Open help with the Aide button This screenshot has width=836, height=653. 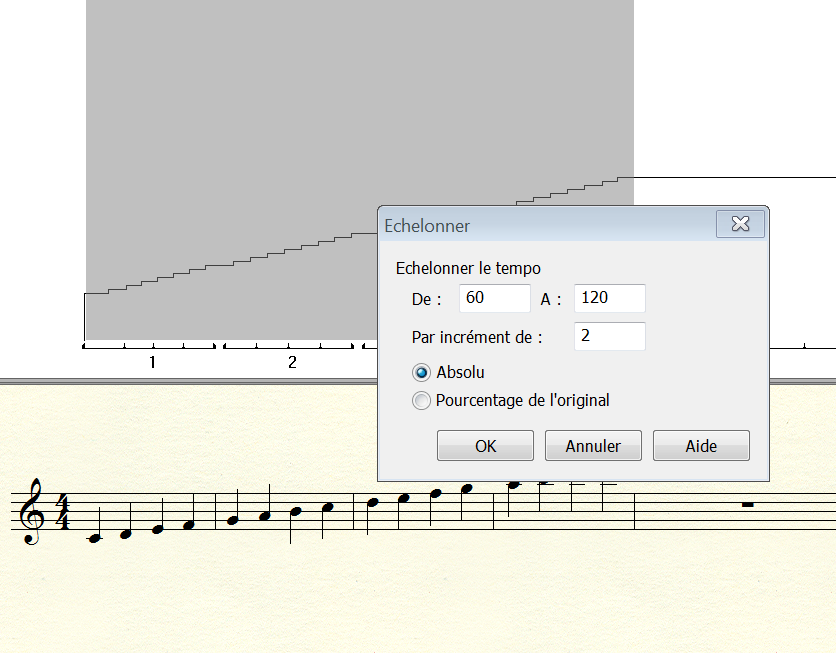(700, 446)
